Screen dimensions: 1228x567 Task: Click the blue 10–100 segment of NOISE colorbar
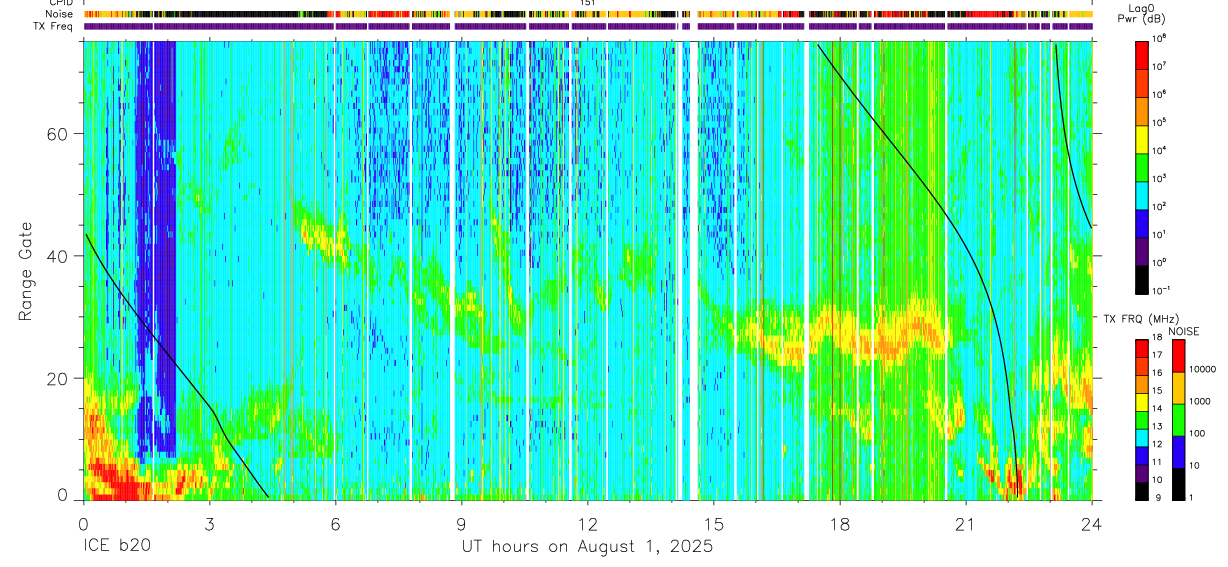coord(1178,452)
